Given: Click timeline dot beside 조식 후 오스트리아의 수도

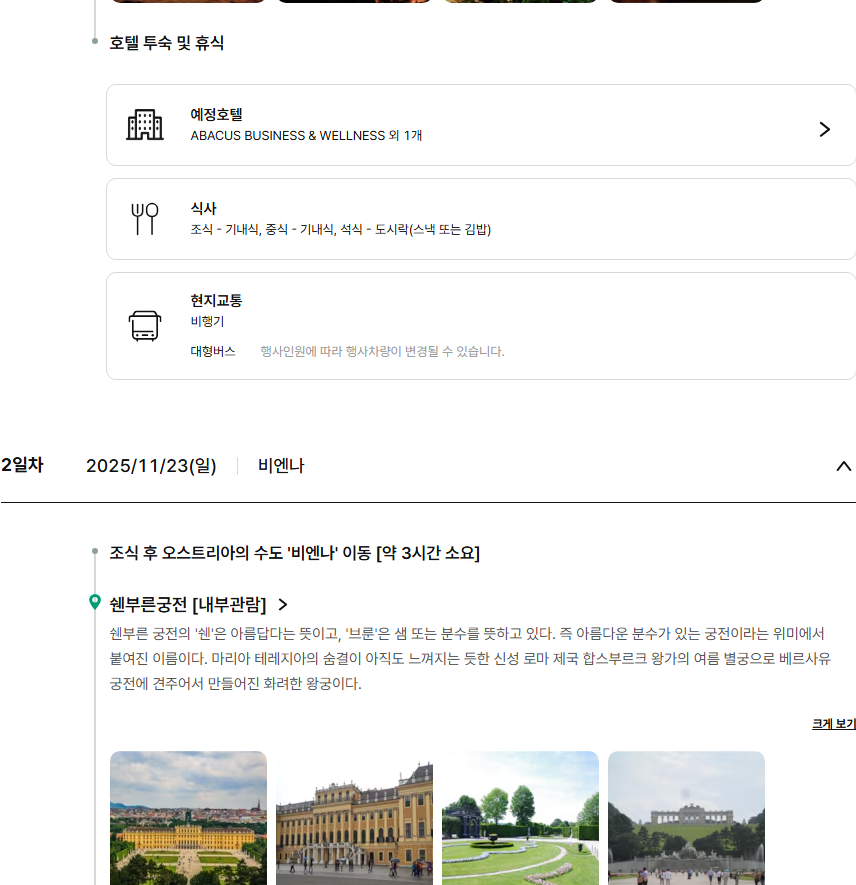Looking at the screenshot, I should click(95, 552).
